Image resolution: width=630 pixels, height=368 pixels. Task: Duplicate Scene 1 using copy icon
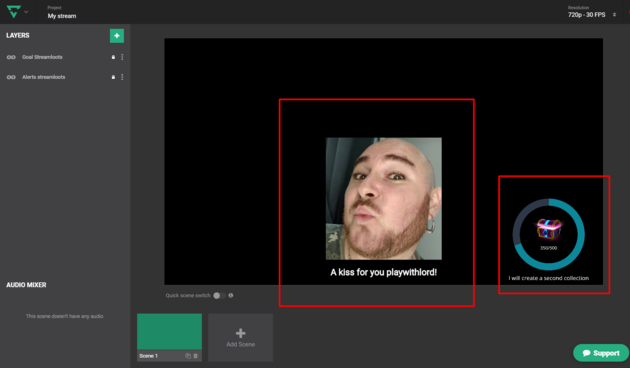[188, 356]
